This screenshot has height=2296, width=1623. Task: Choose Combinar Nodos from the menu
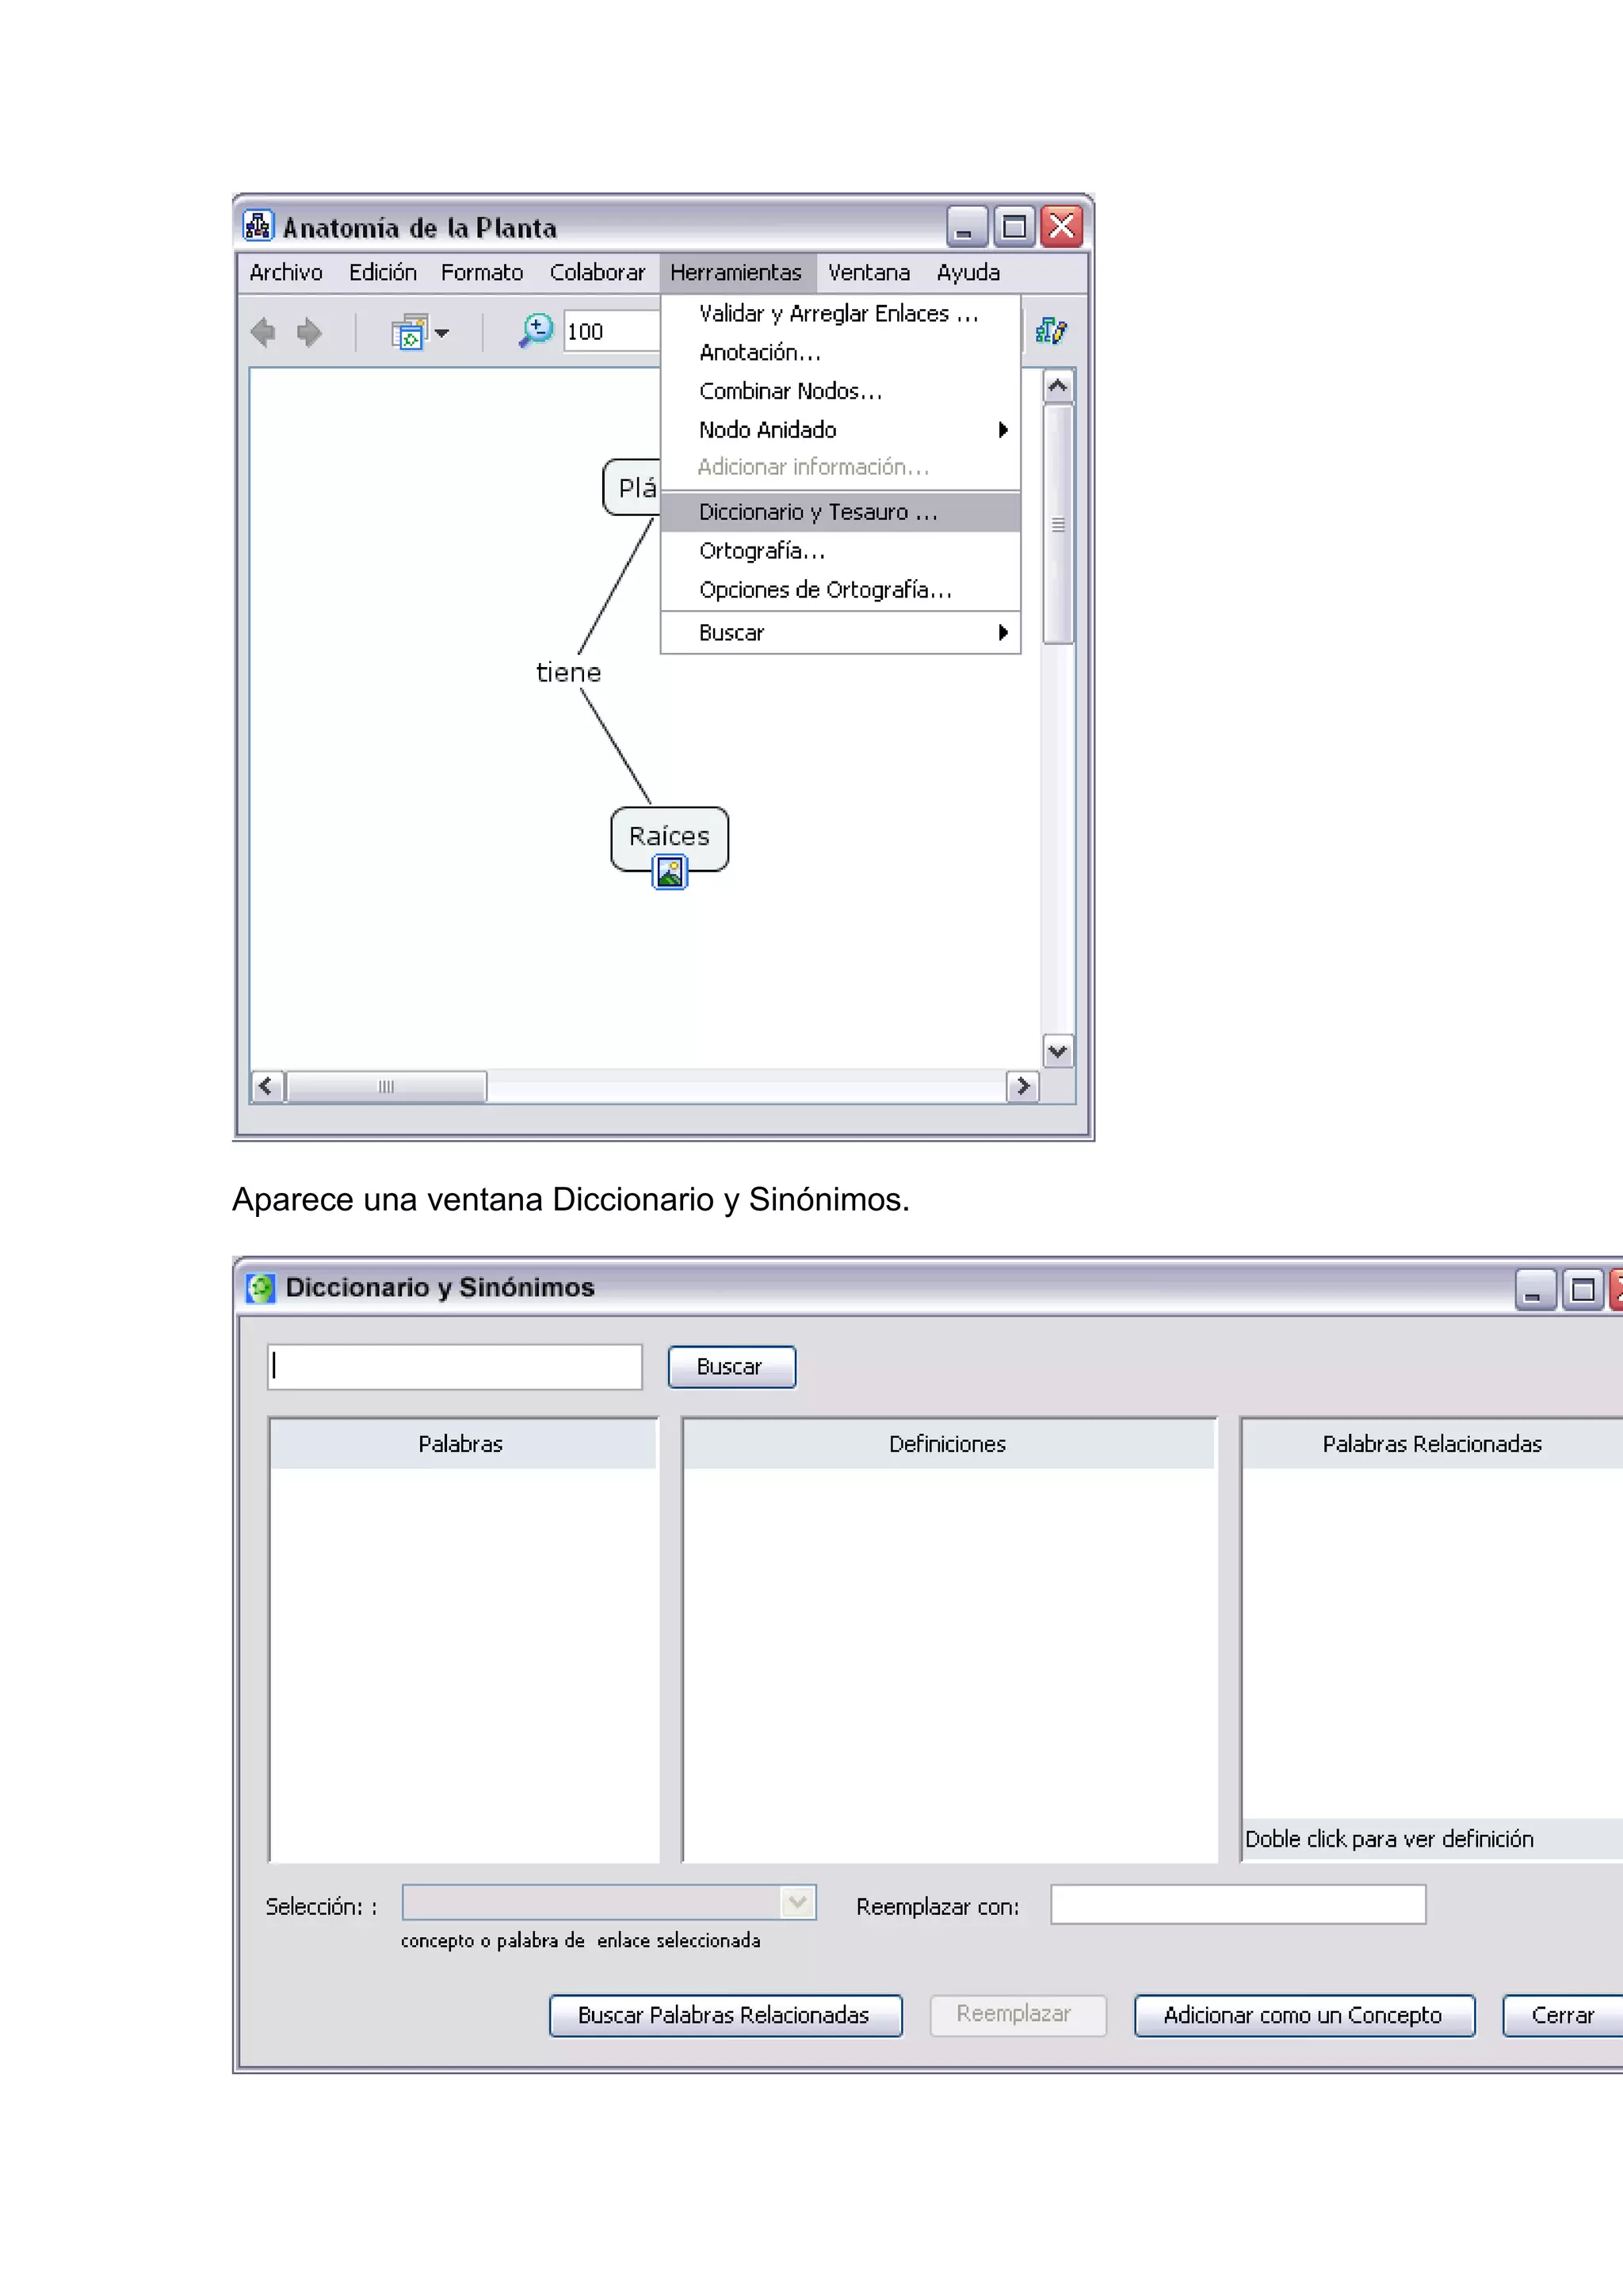(790, 391)
